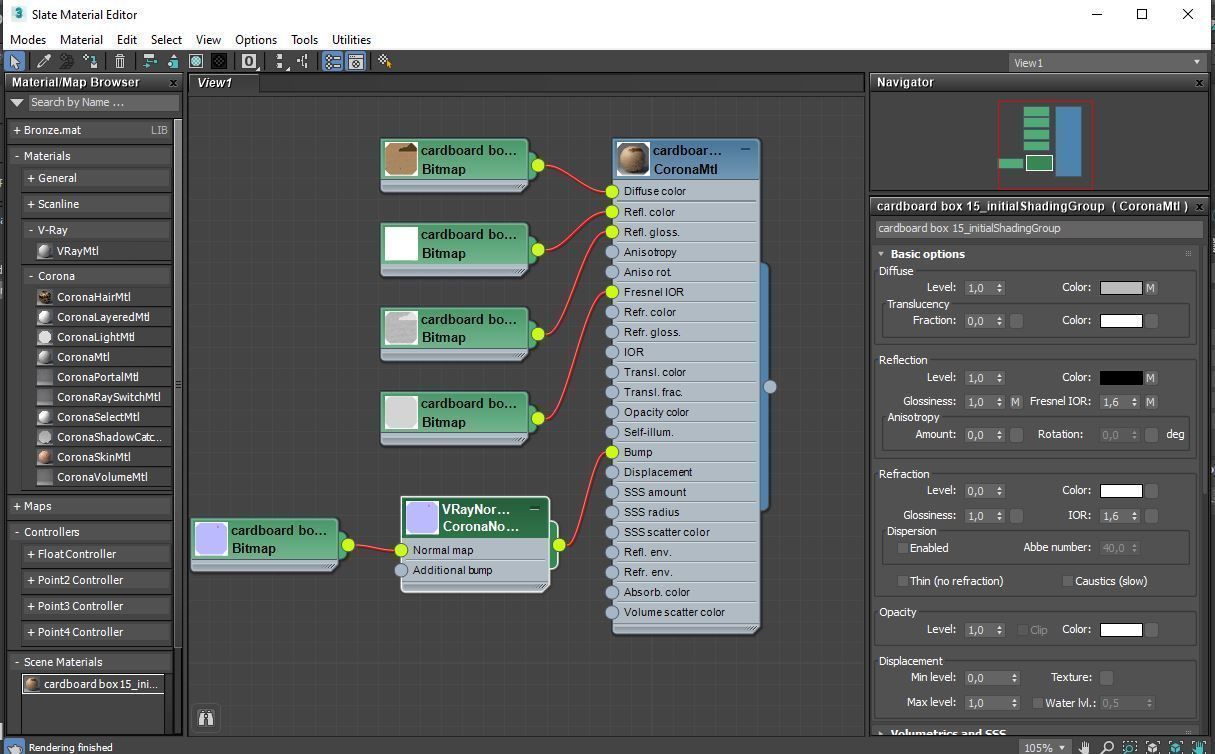The width and height of the screenshot is (1215, 754).
Task: Click Zoom Extents Selected icon
Action: pos(1176,747)
